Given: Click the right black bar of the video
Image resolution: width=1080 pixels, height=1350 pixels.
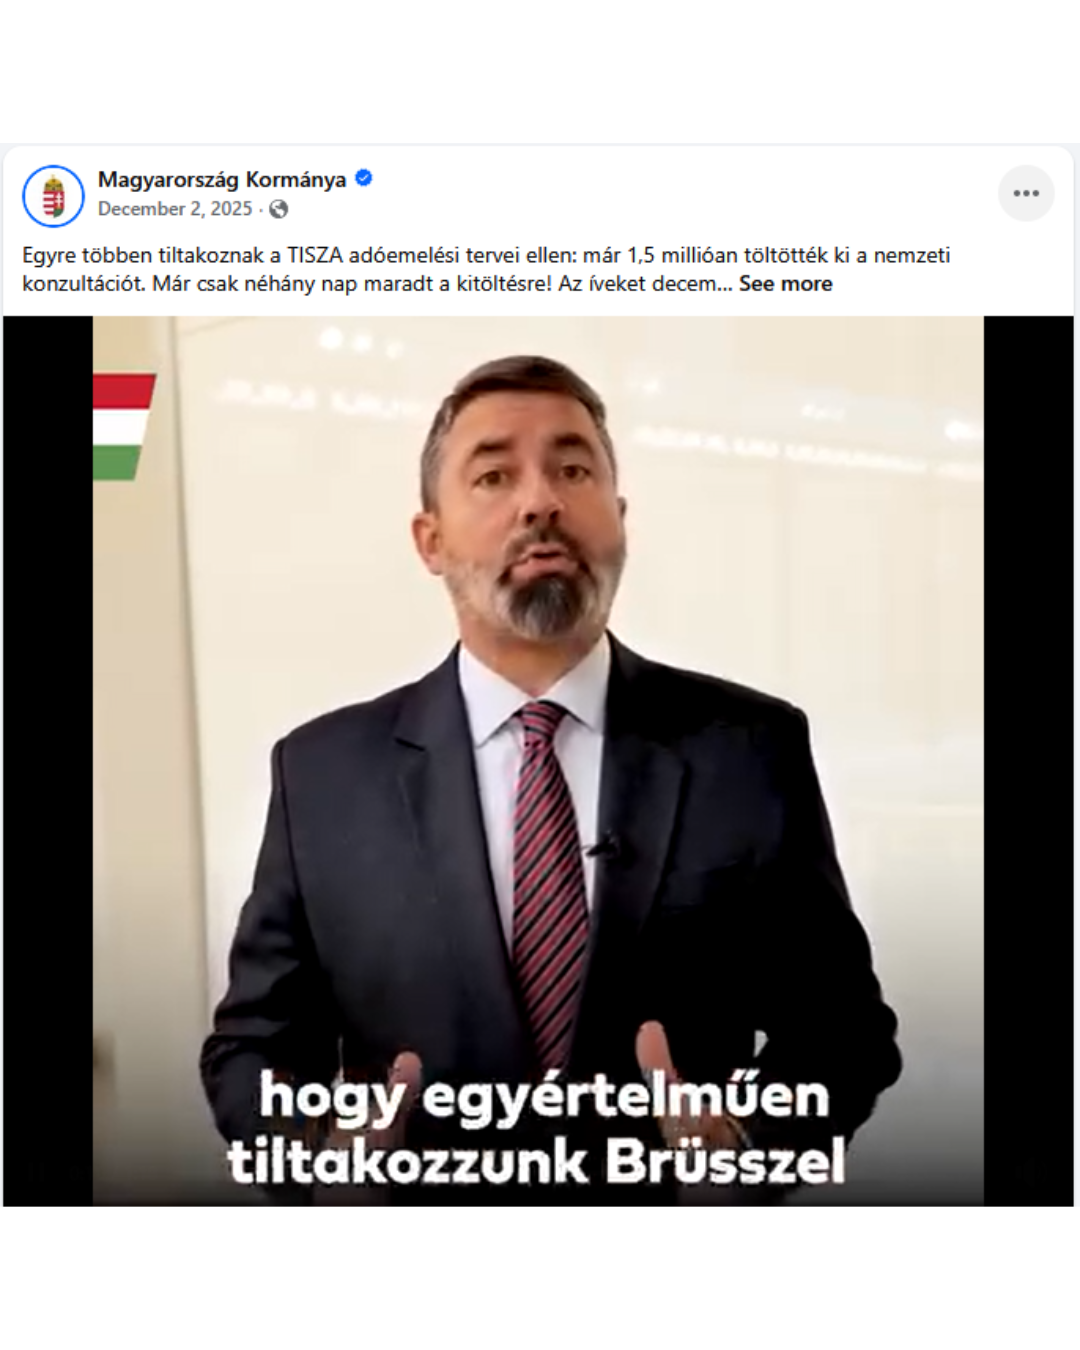Looking at the screenshot, I should pos(1029,761).
